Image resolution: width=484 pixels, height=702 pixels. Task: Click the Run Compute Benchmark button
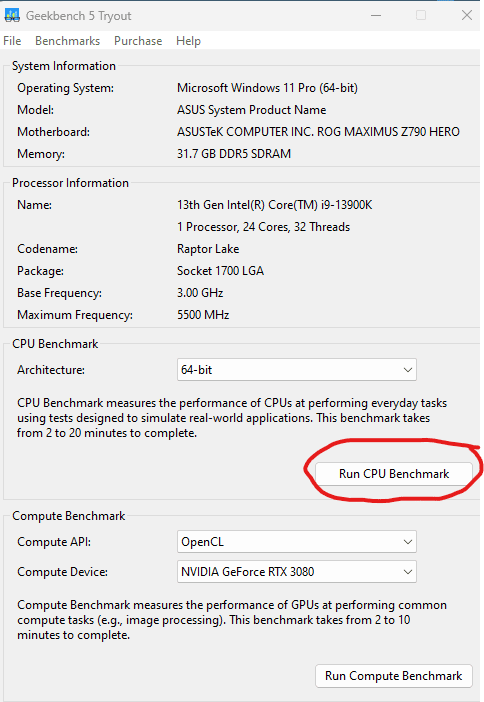394,676
